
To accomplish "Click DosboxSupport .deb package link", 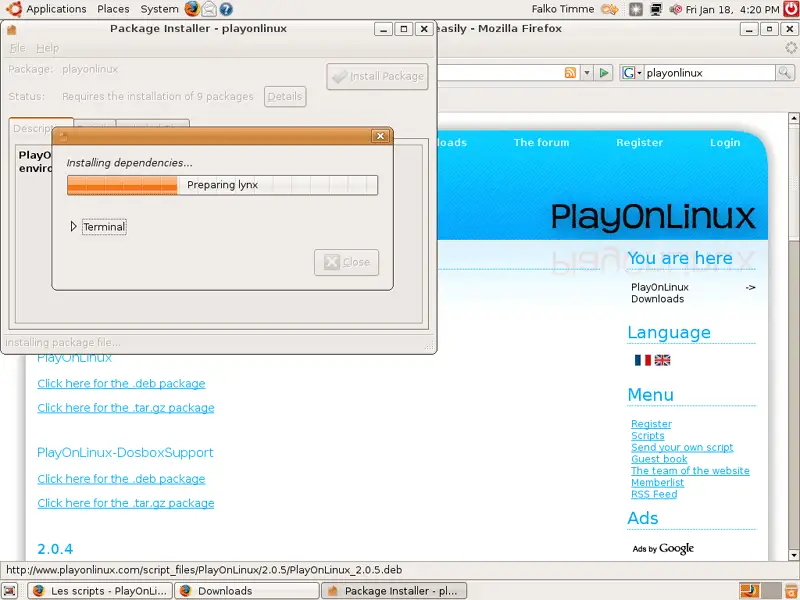I will pos(121,479).
